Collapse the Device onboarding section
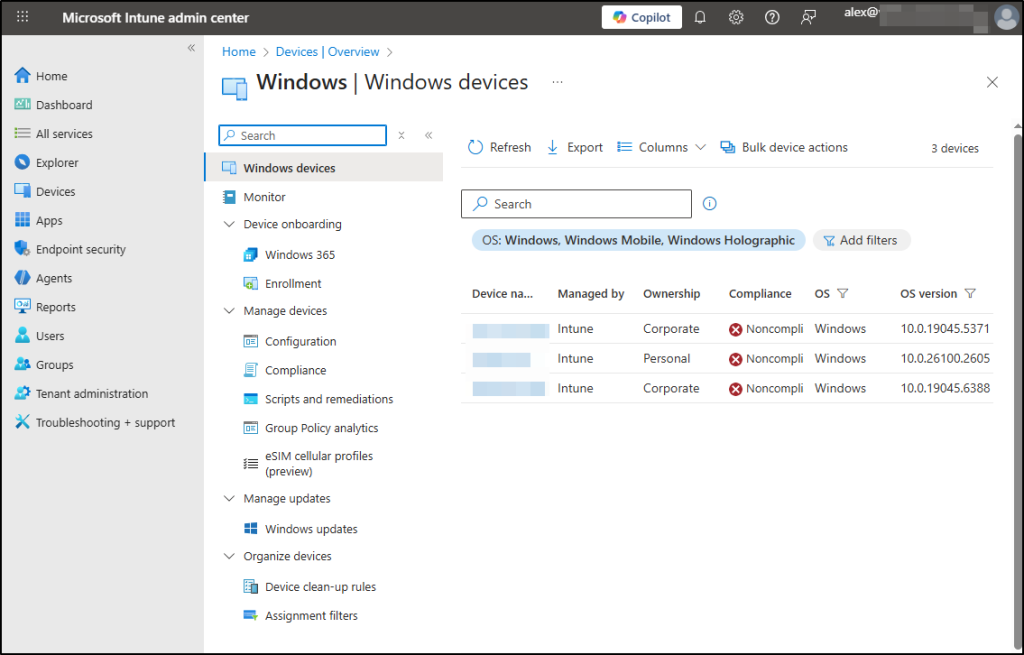This screenshot has width=1024, height=655. coord(229,225)
